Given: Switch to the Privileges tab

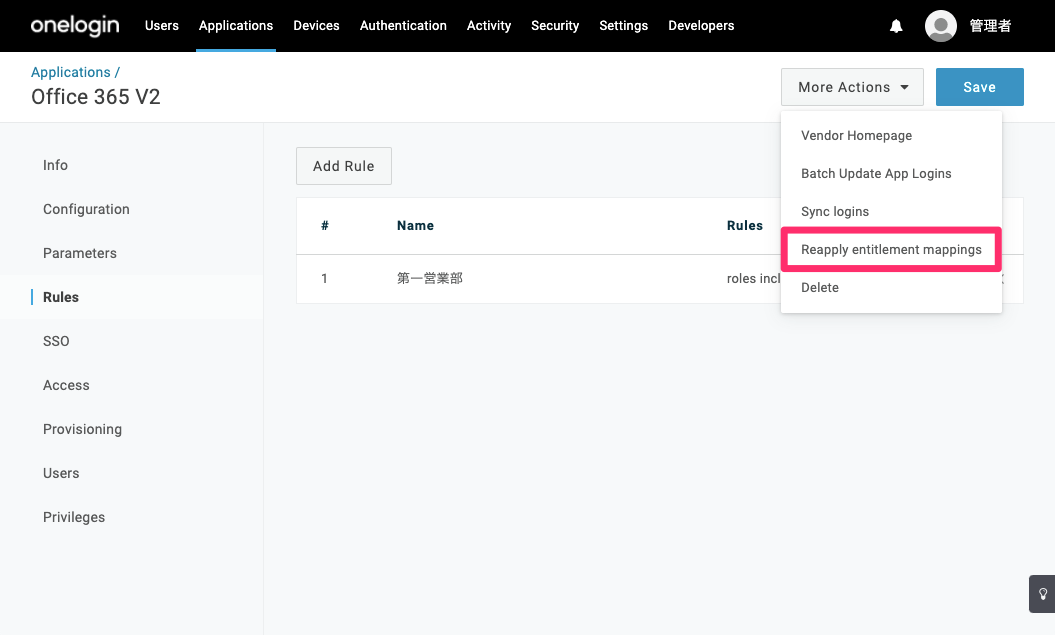Looking at the screenshot, I should tap(74, 517).
